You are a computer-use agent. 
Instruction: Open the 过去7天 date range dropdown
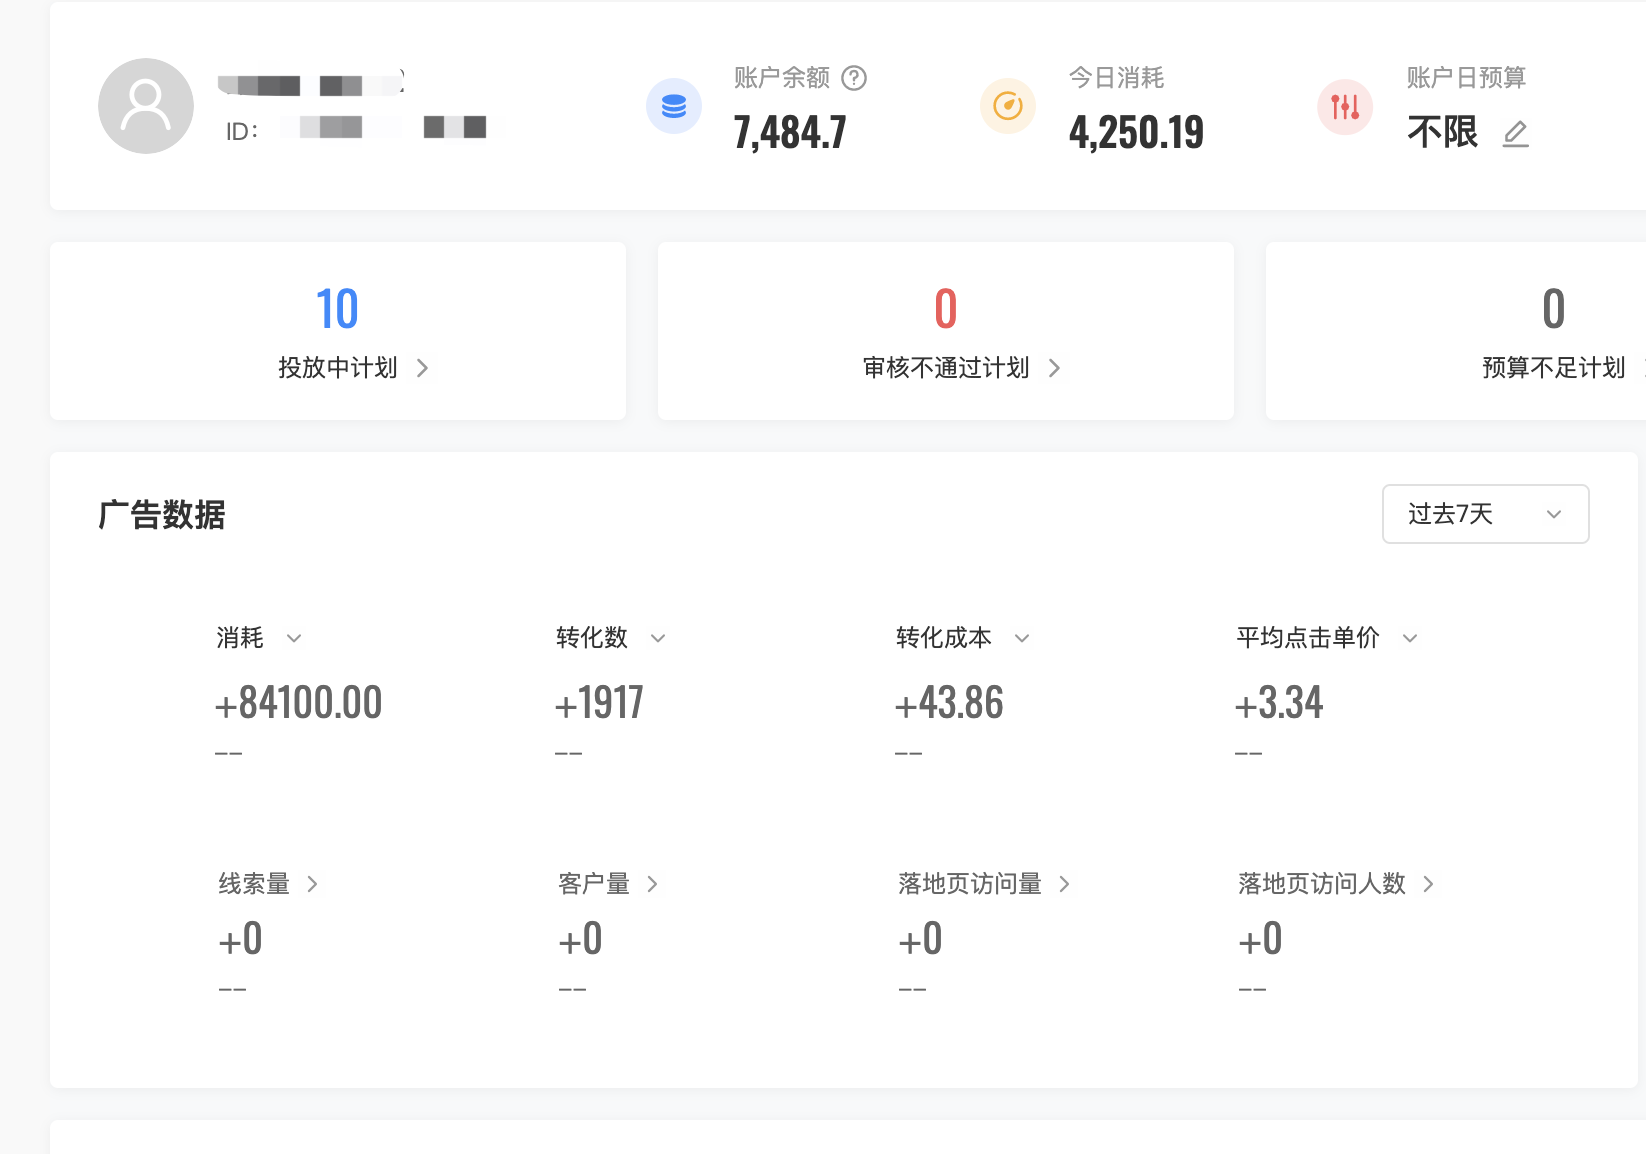[1486, 514]
